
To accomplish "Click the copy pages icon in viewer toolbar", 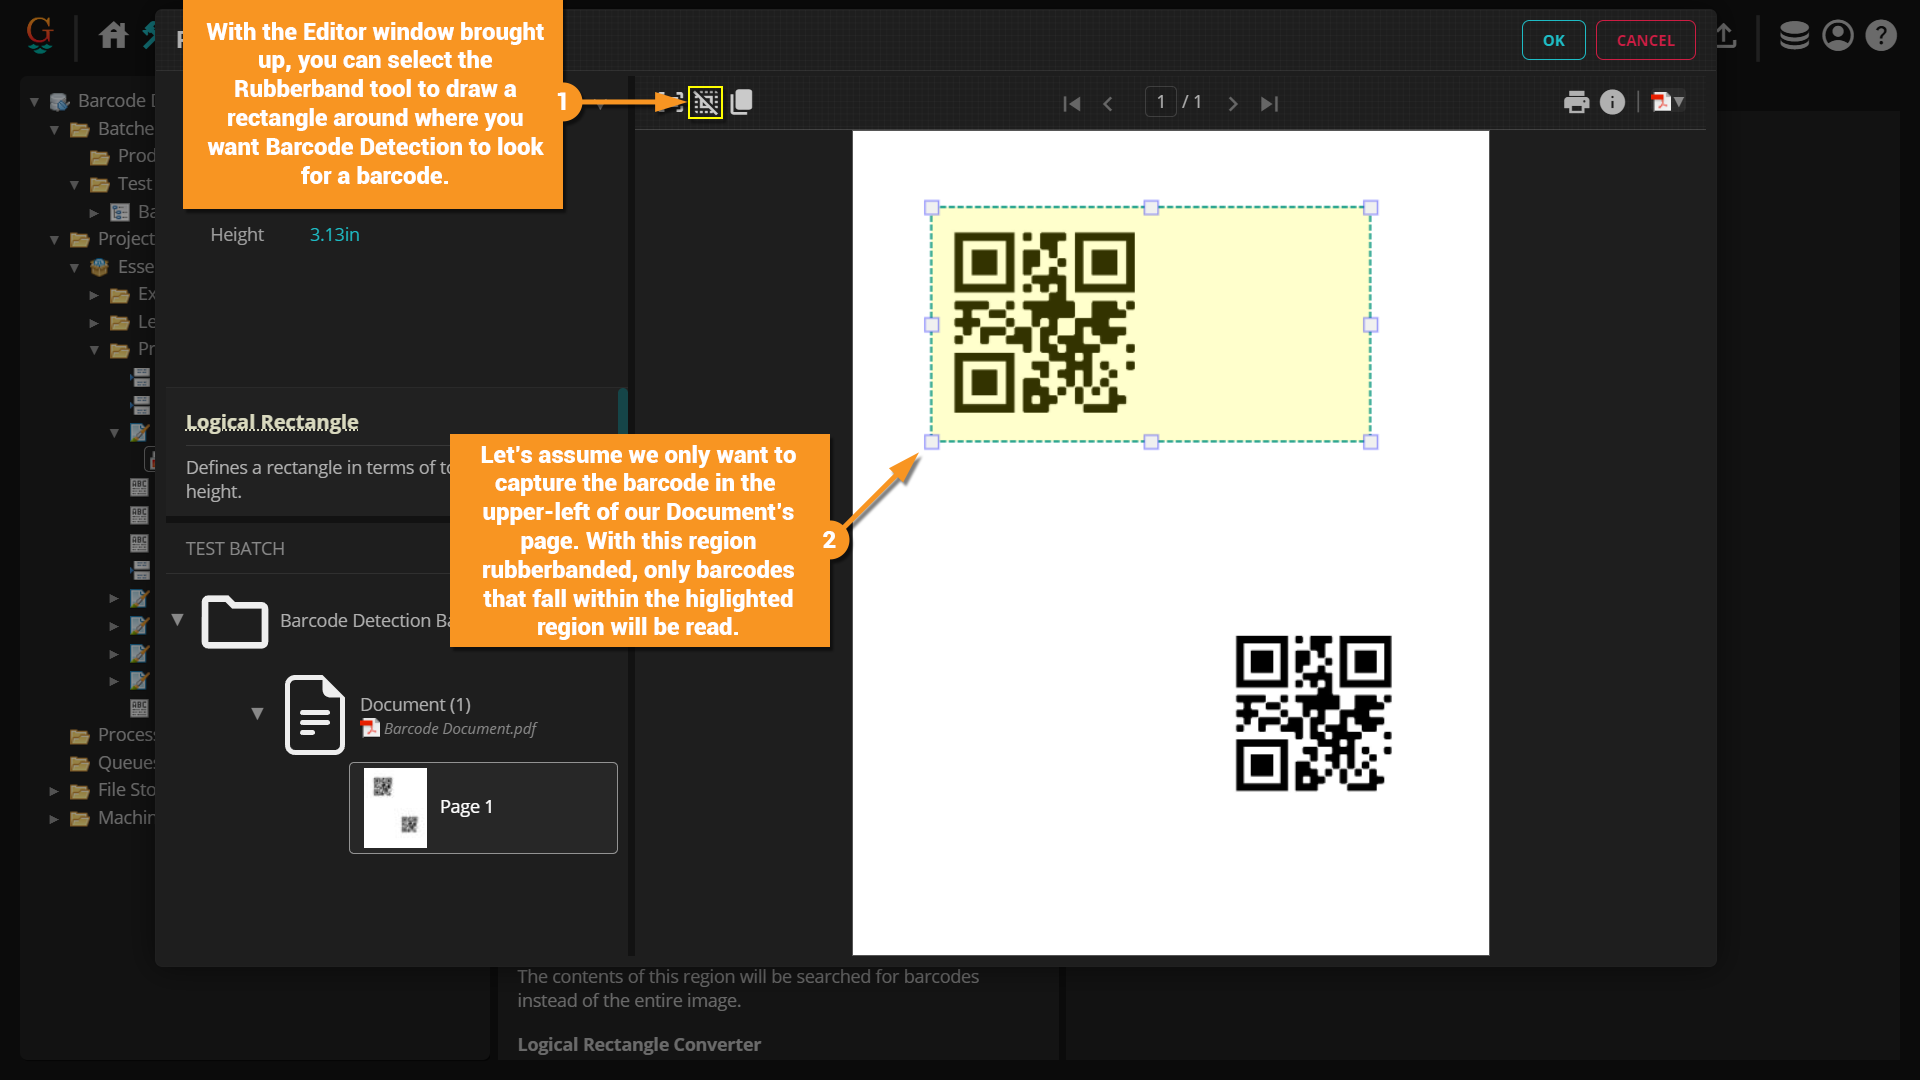I will 741,102.
